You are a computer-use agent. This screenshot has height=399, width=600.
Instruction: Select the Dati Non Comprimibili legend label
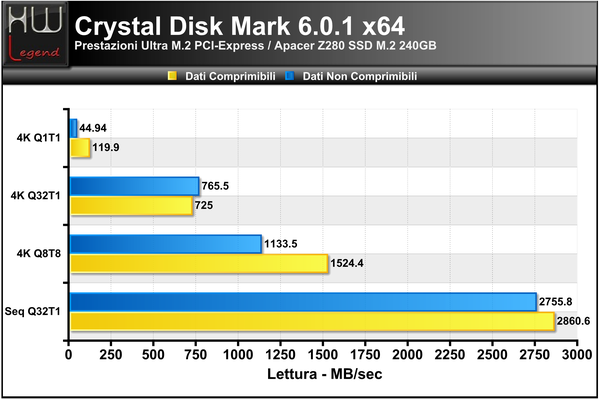(x=360, y=76)
